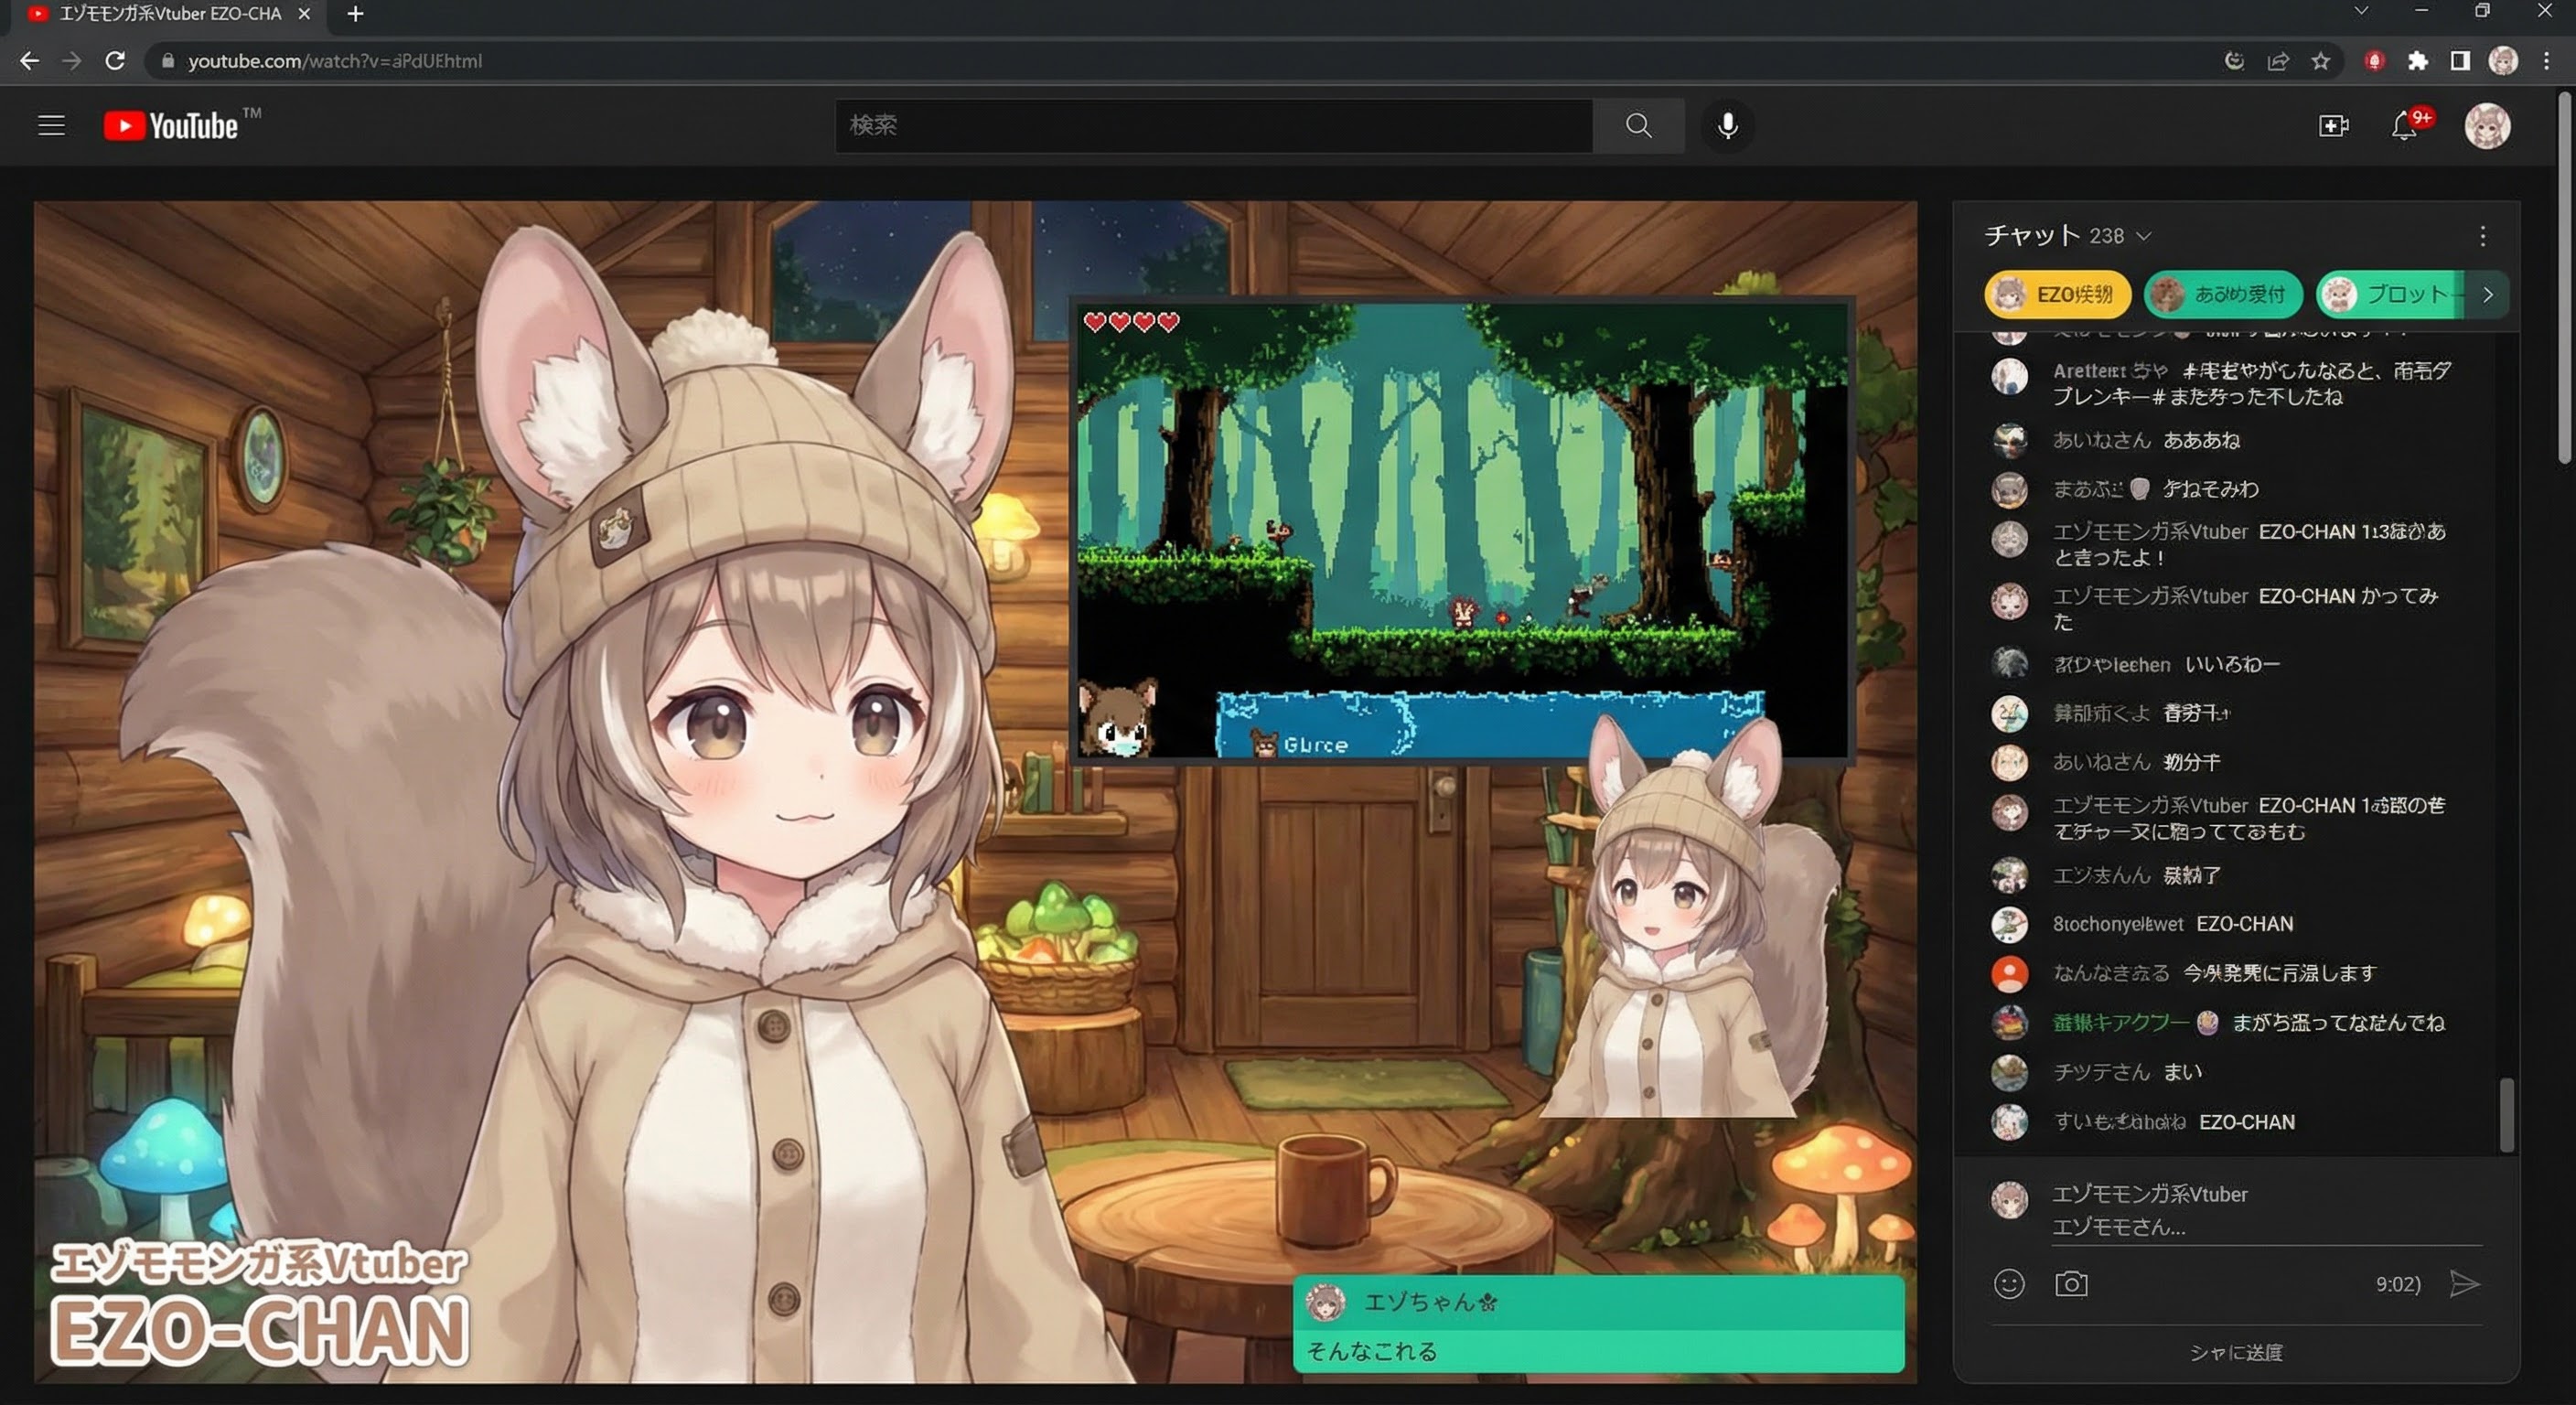Image resolution: width=2576 pixels, height=1405 pixels.
Task: Select the EZO chat chip
Action: coord(2056,294)
